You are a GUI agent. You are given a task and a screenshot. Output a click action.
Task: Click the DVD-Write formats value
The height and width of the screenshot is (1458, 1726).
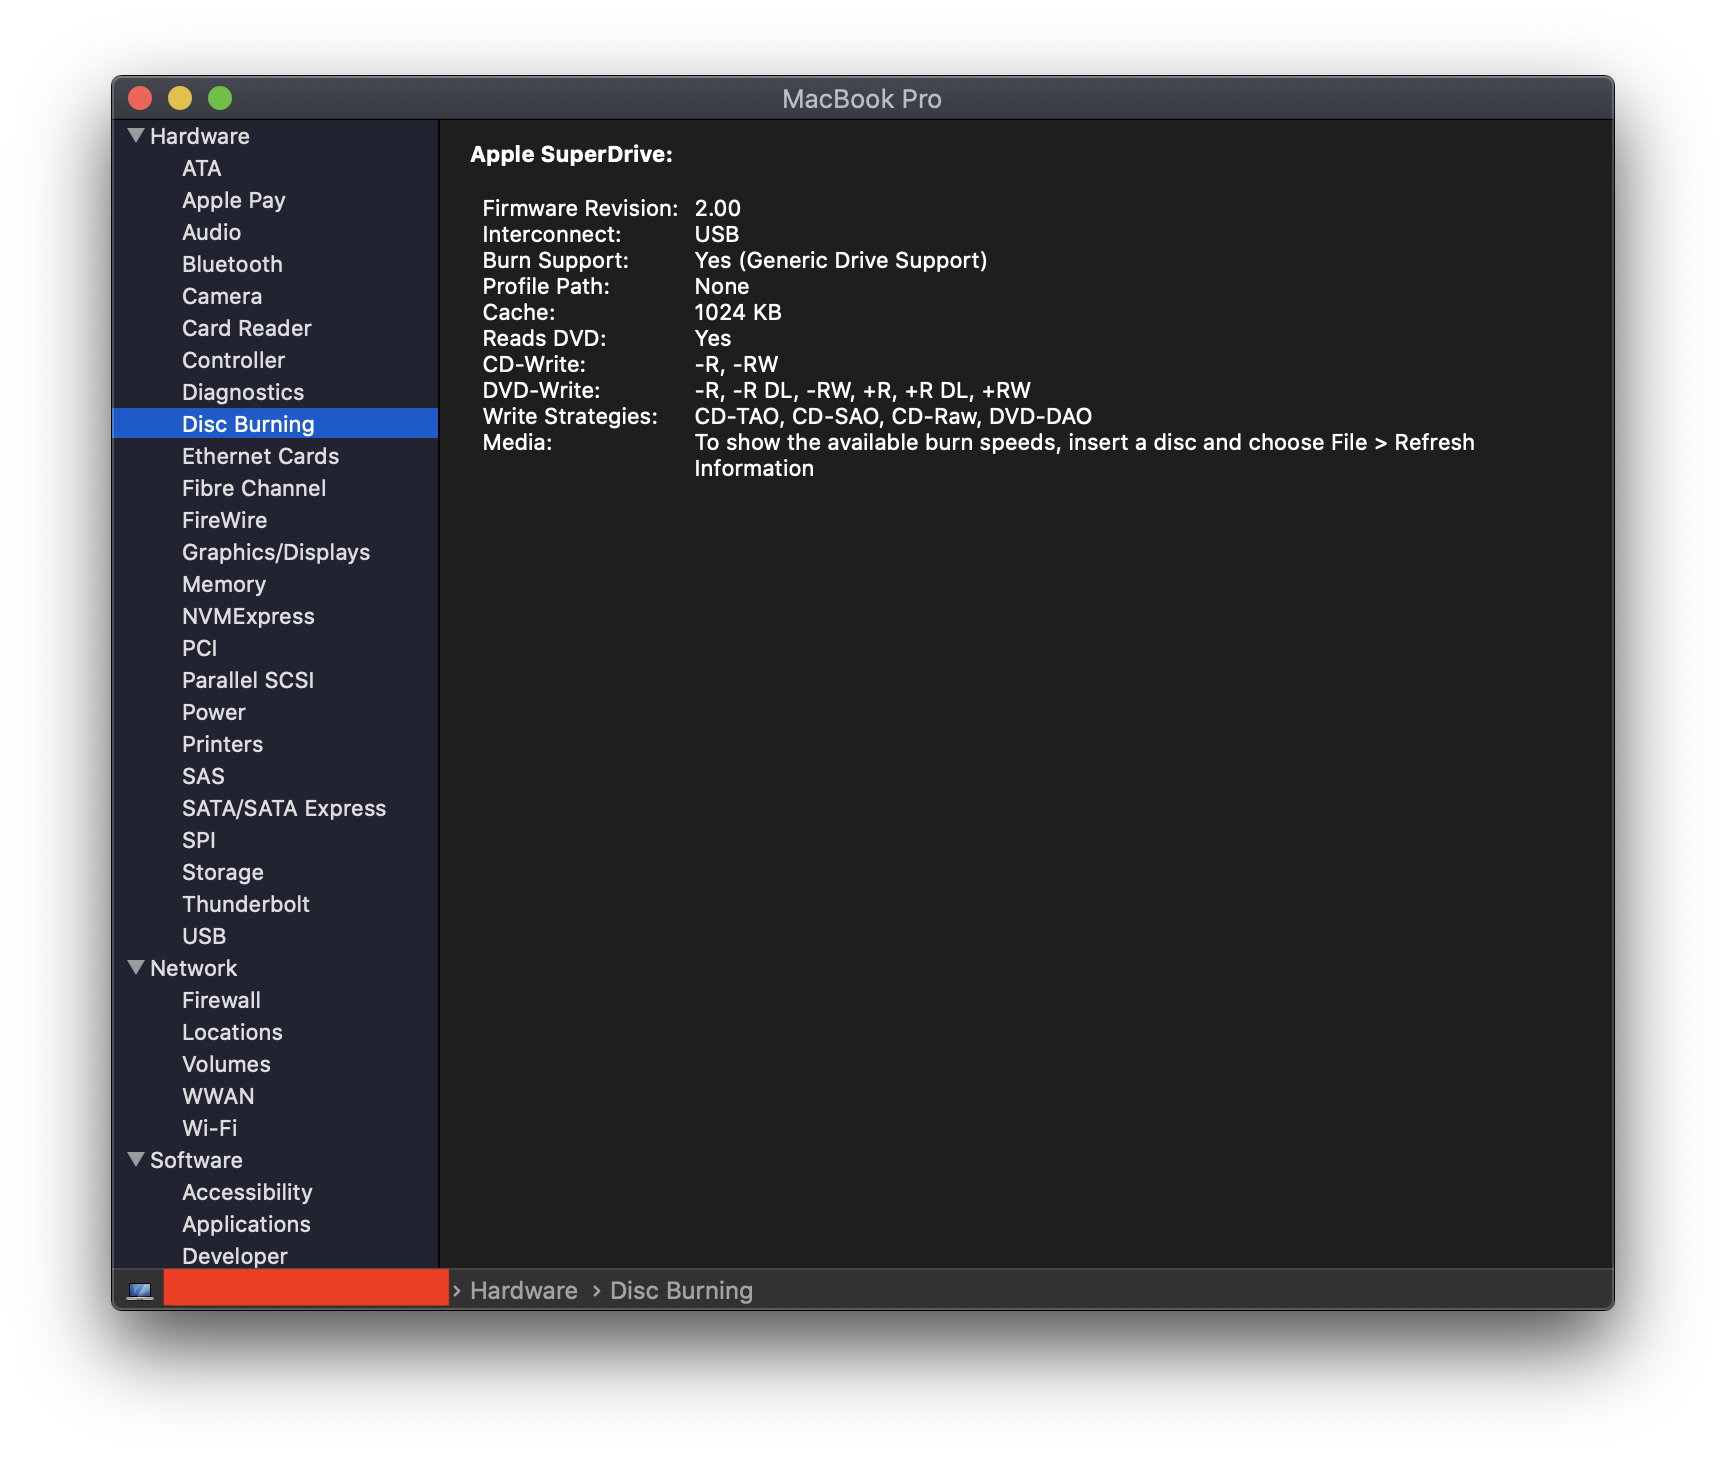863,390
